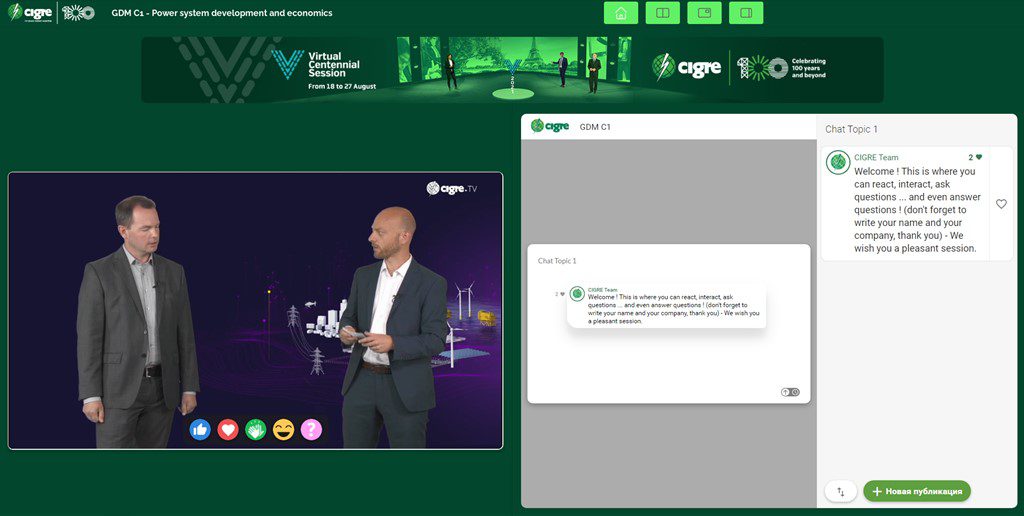Screen dimensions: 1024x516
Task: Open the message sort order button
Action: coord(840,491)
